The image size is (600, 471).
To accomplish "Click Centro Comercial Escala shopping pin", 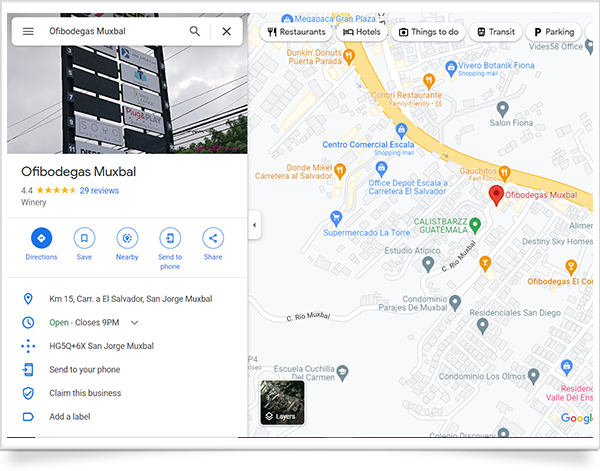I will (x=401, y=131).
